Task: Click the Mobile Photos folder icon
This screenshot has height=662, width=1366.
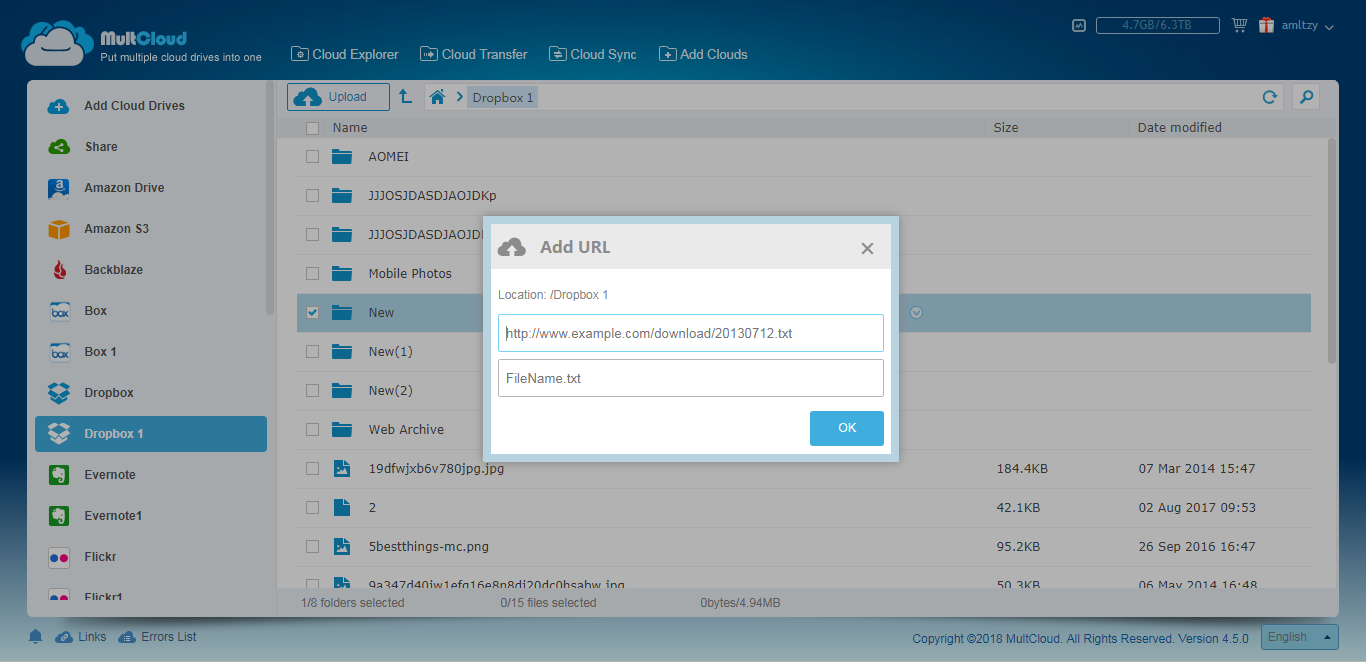Action: coord(343,274)
